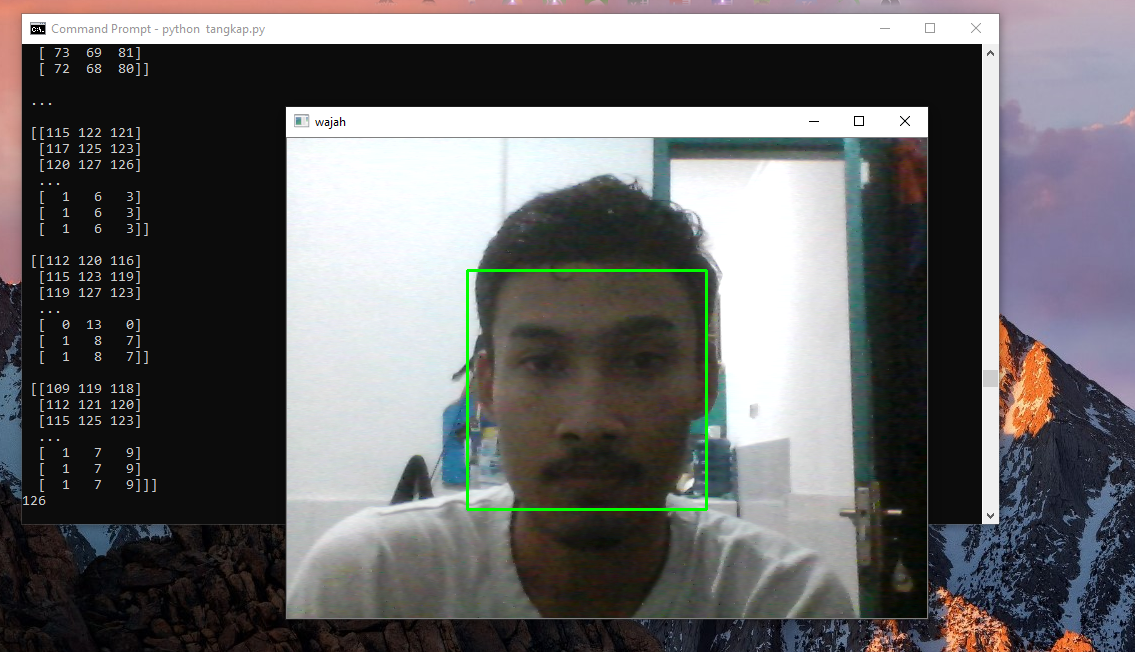
Task: Click inside the green face detection rectangle
Action: (x=586, y=388)
